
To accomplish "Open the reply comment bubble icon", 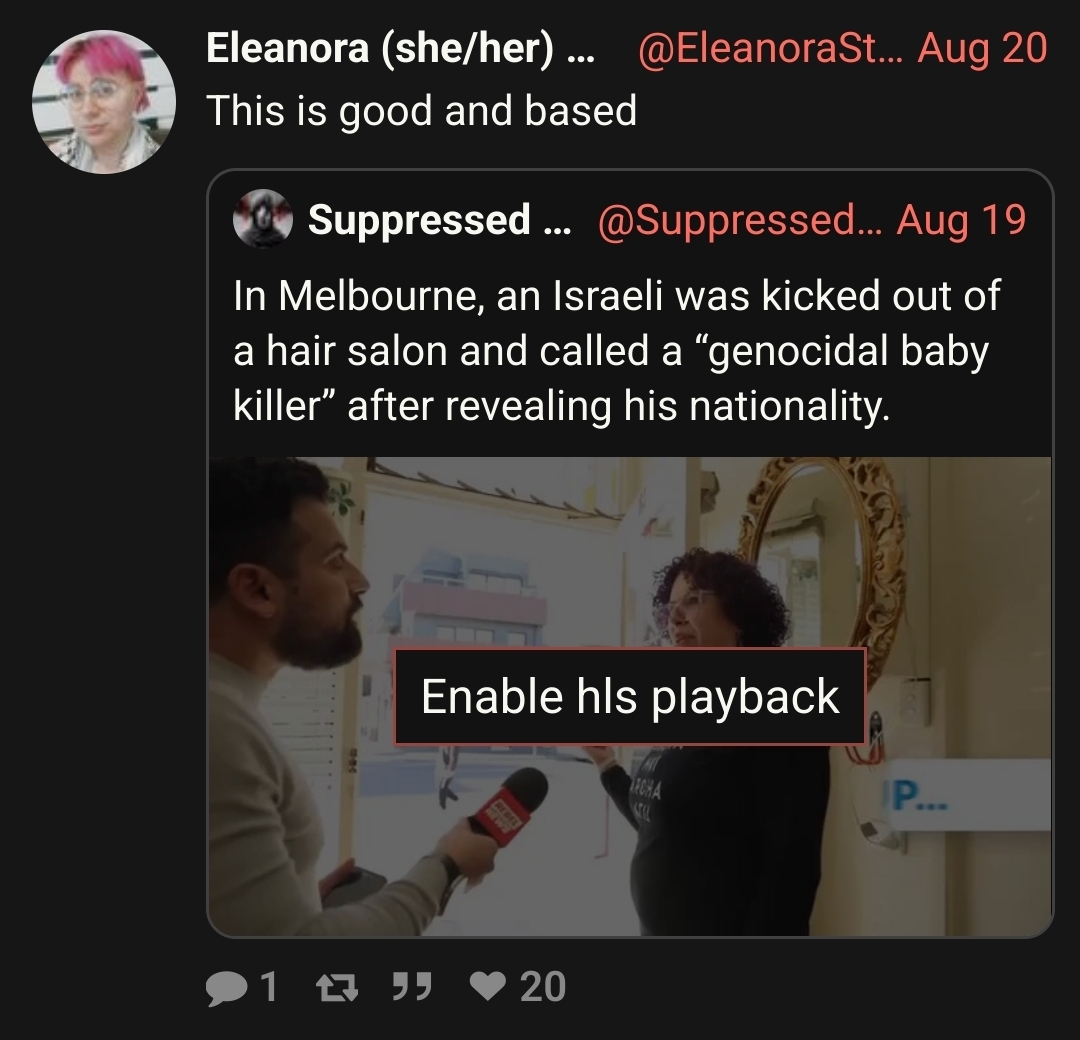I will [227, 988].
